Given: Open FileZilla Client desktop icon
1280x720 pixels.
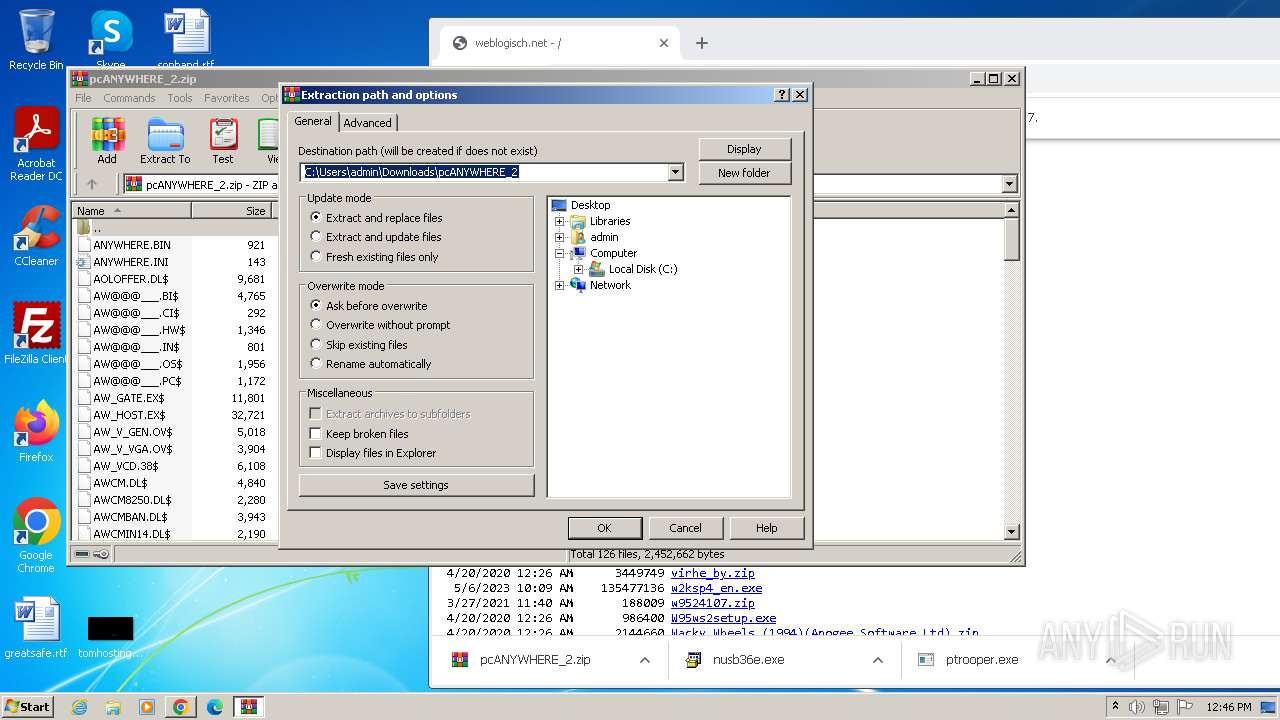Looking at the screenshot, I should pos(36,334).
